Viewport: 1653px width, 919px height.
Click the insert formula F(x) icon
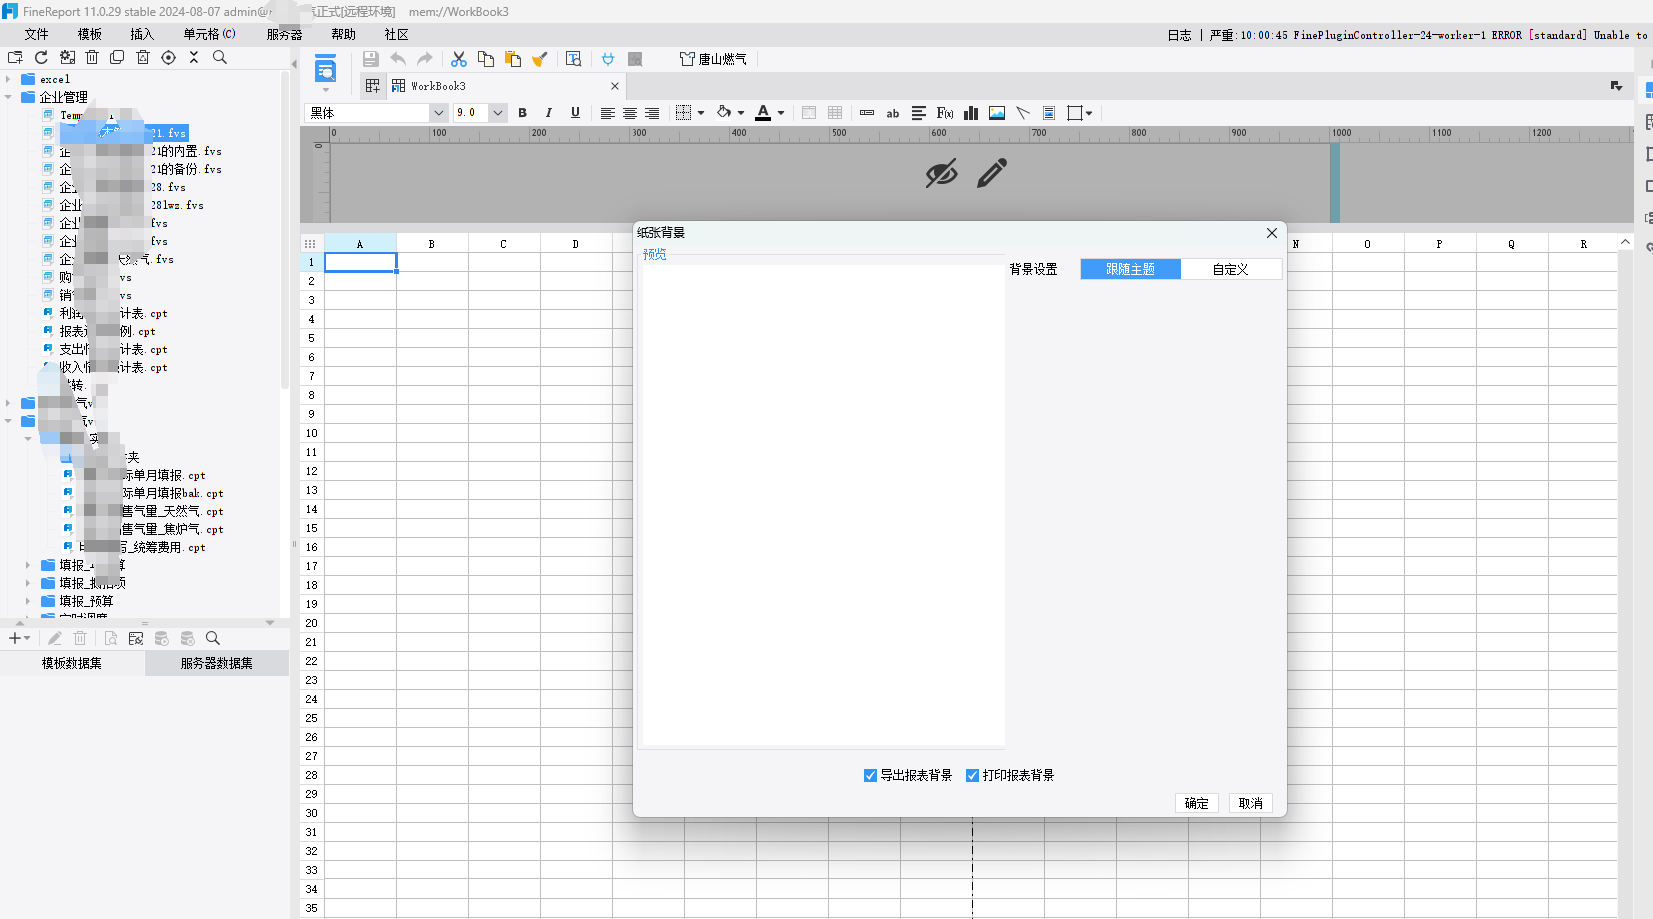pos(945,113)
